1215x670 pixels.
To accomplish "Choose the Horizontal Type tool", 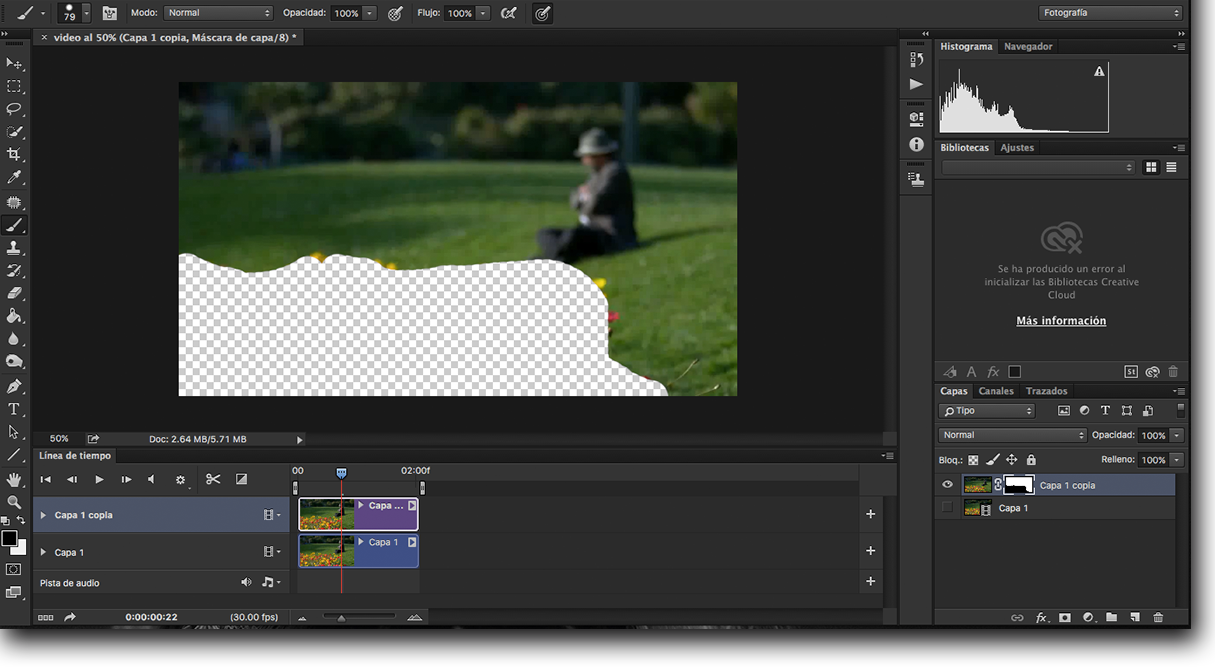I will pos(14,410).
